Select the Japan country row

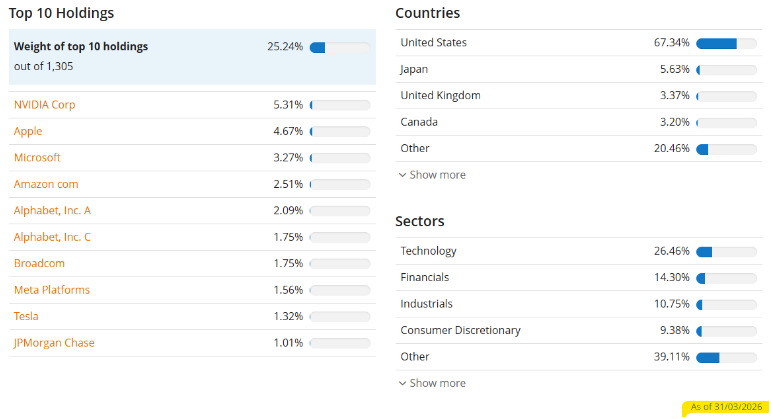pyautogui.click(x=579, y=69)
